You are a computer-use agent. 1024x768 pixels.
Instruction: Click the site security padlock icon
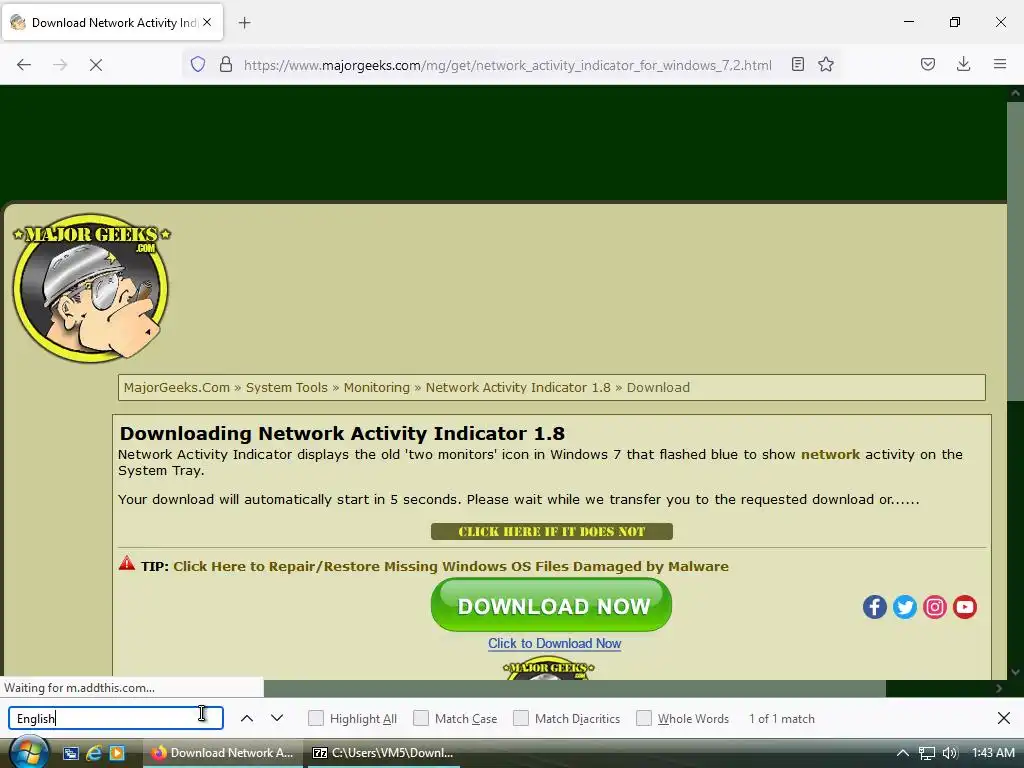(226, 64)
